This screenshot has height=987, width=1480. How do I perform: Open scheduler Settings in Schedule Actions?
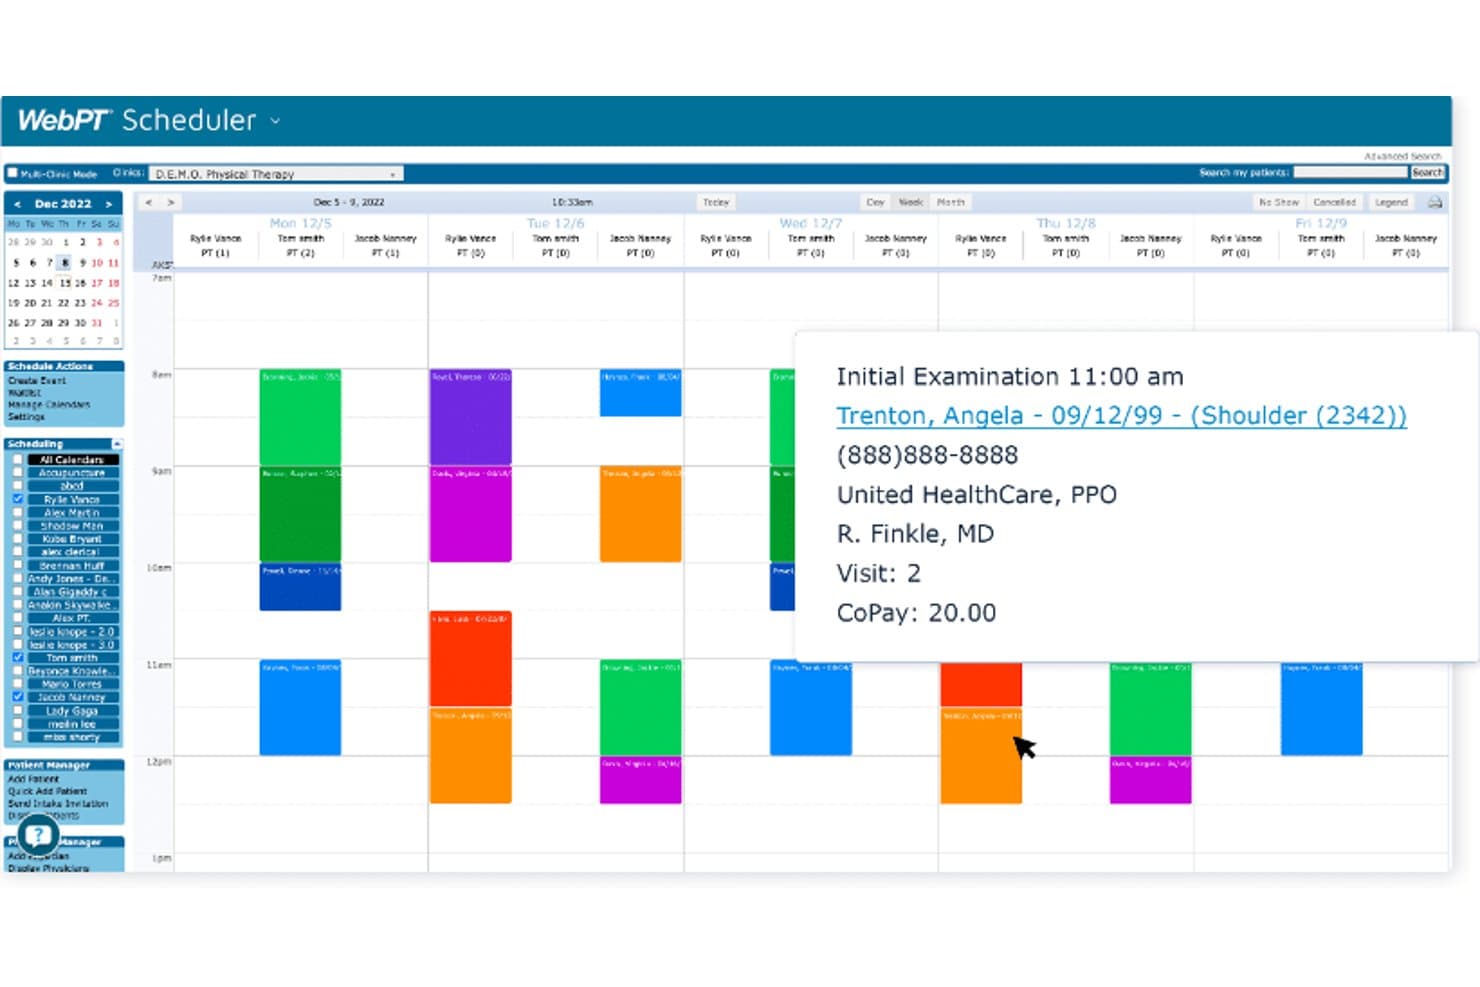click(26, 417)
